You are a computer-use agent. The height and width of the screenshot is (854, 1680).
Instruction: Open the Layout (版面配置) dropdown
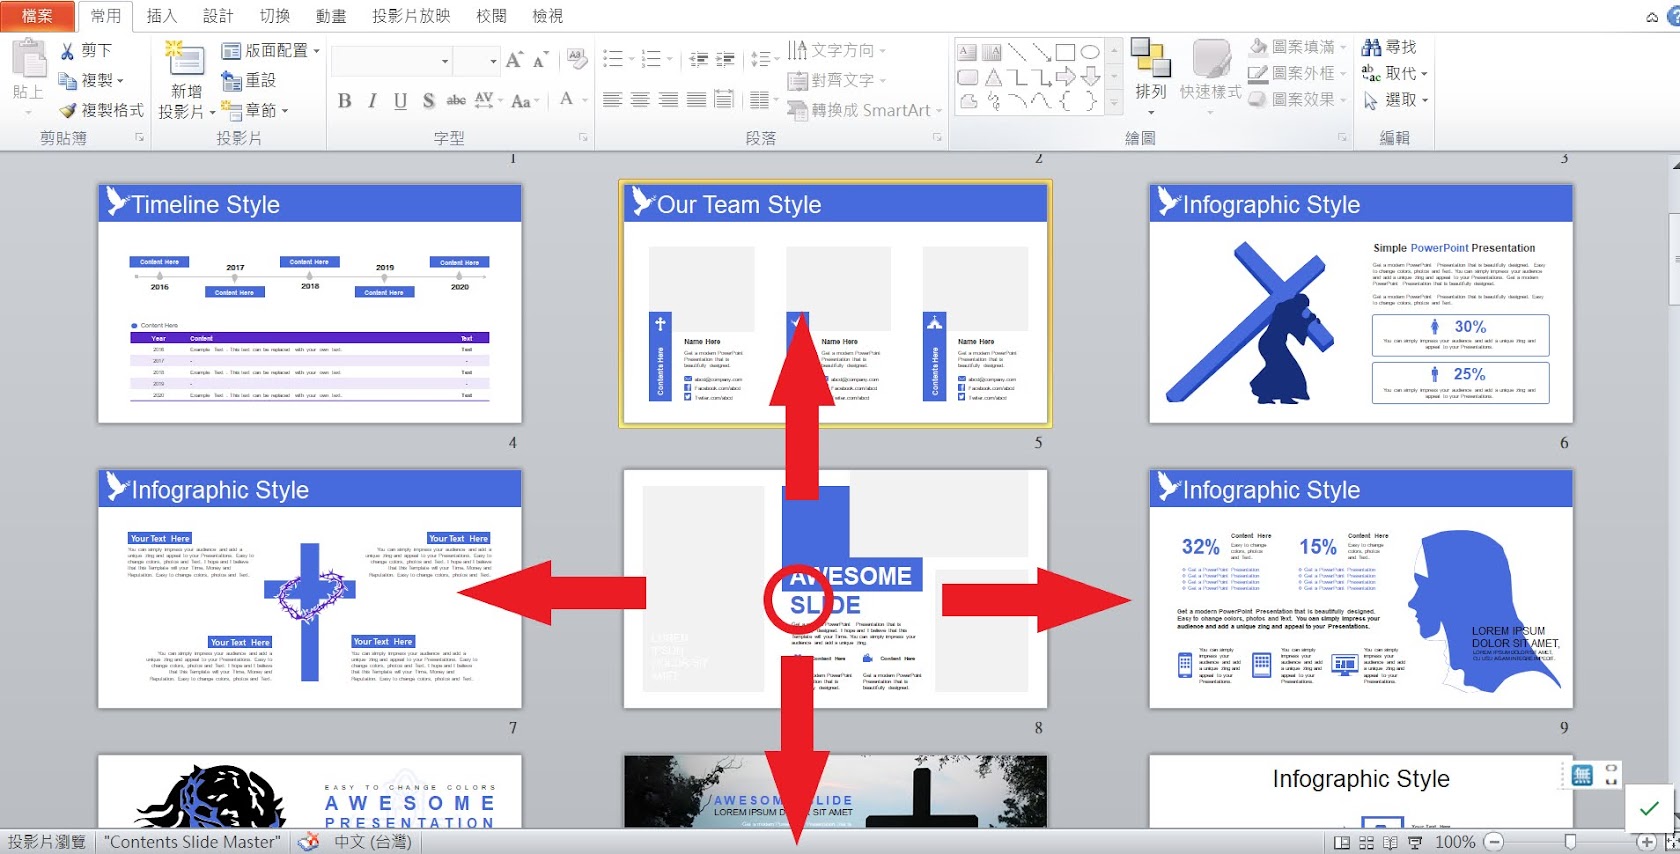tap(270, 50)
